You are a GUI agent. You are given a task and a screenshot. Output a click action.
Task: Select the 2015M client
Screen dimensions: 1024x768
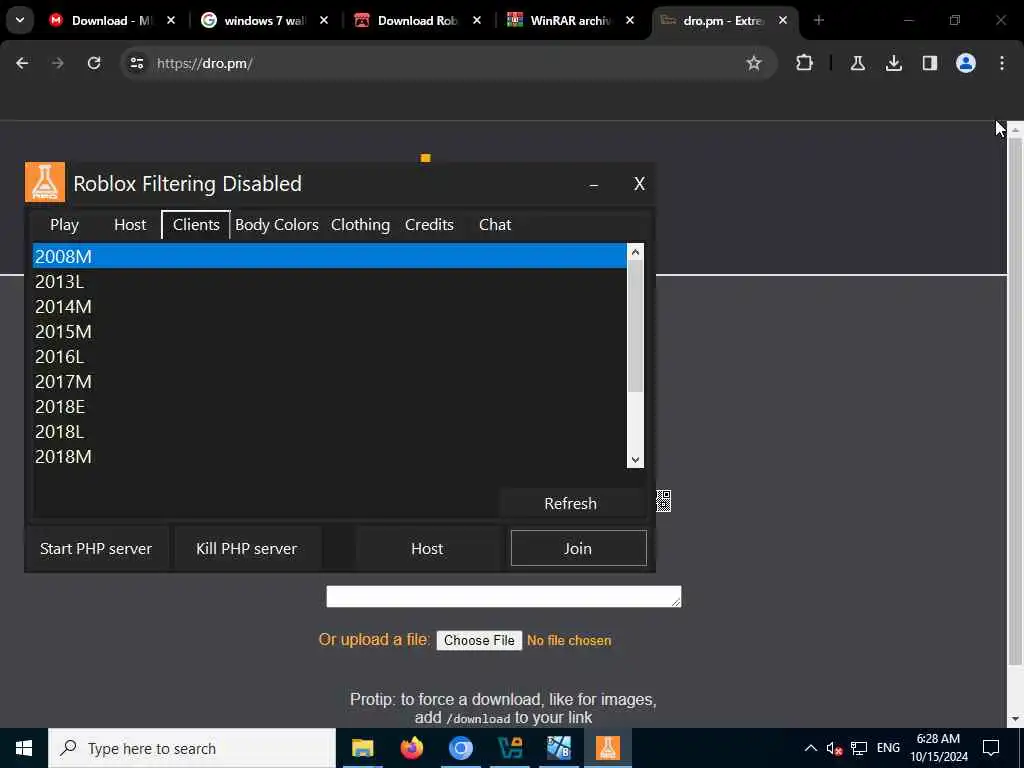pyautogui.click(x=330, y=331)
